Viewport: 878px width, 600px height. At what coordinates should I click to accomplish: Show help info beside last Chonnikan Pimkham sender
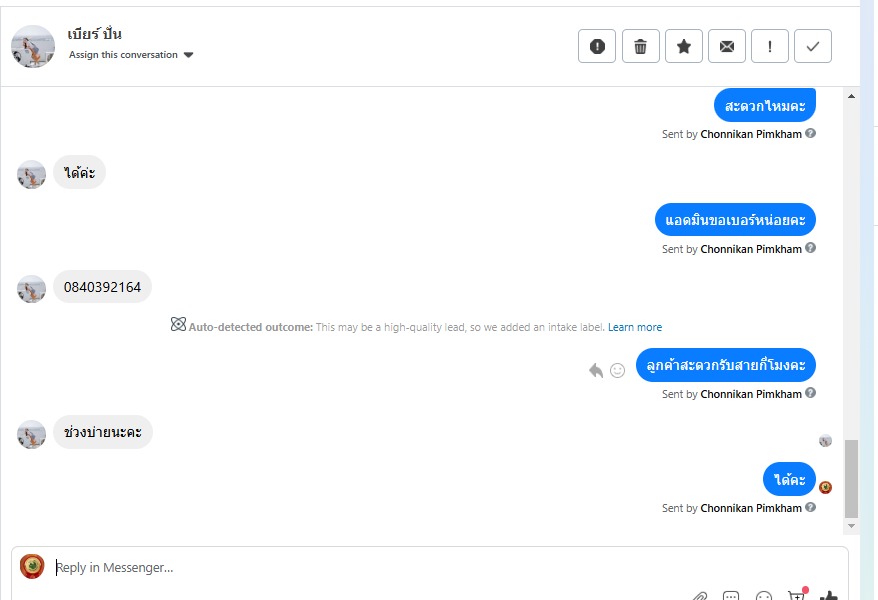pos(811,508)
